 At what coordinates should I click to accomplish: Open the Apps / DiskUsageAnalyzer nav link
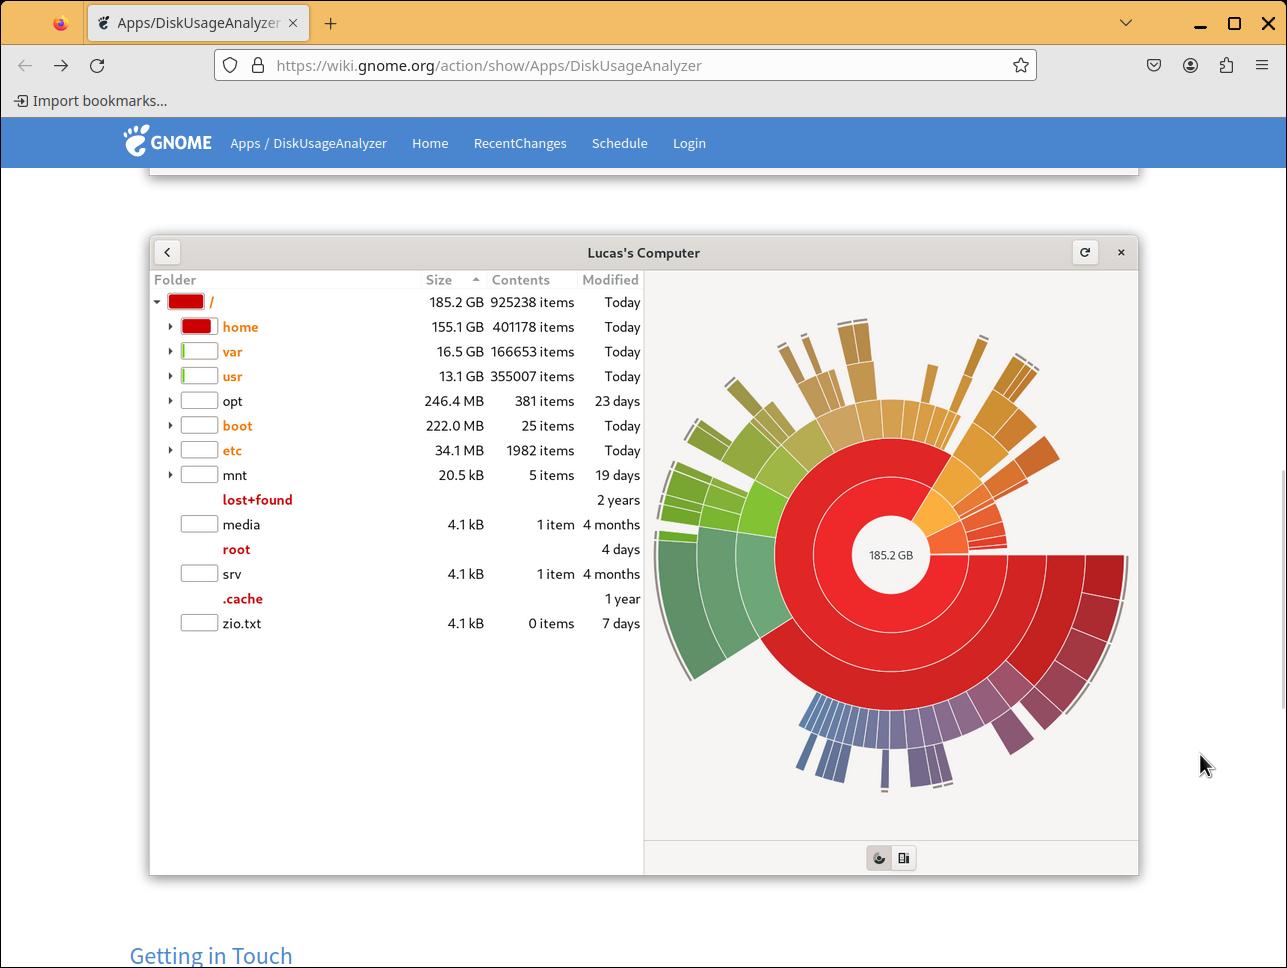(x=308, y=143)
